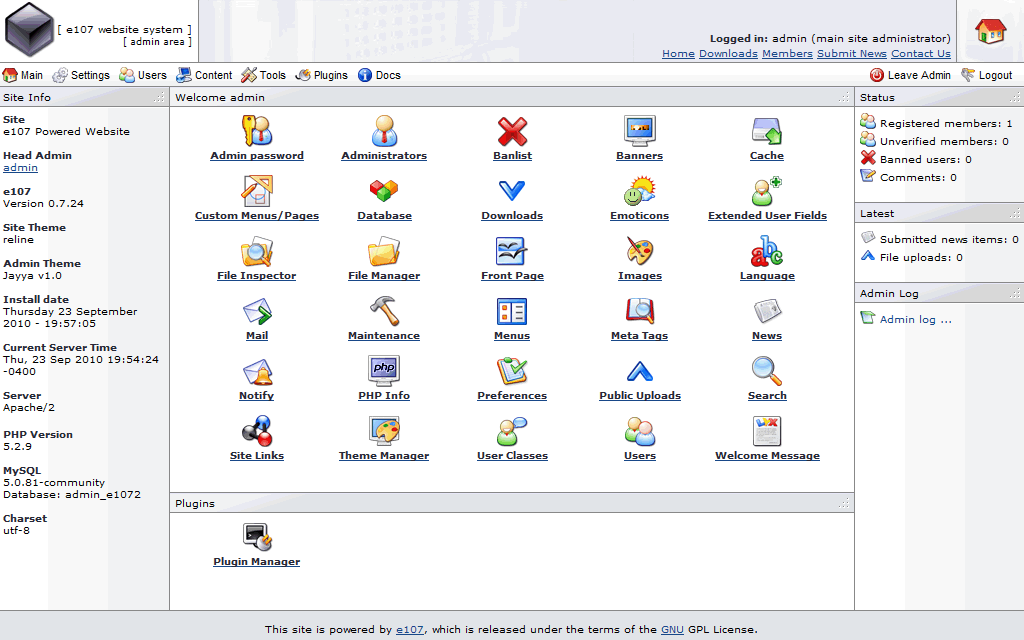Open the Language abc icon
The width and height of the screenshot is (1024, 640).
click(x=767, y=251)
